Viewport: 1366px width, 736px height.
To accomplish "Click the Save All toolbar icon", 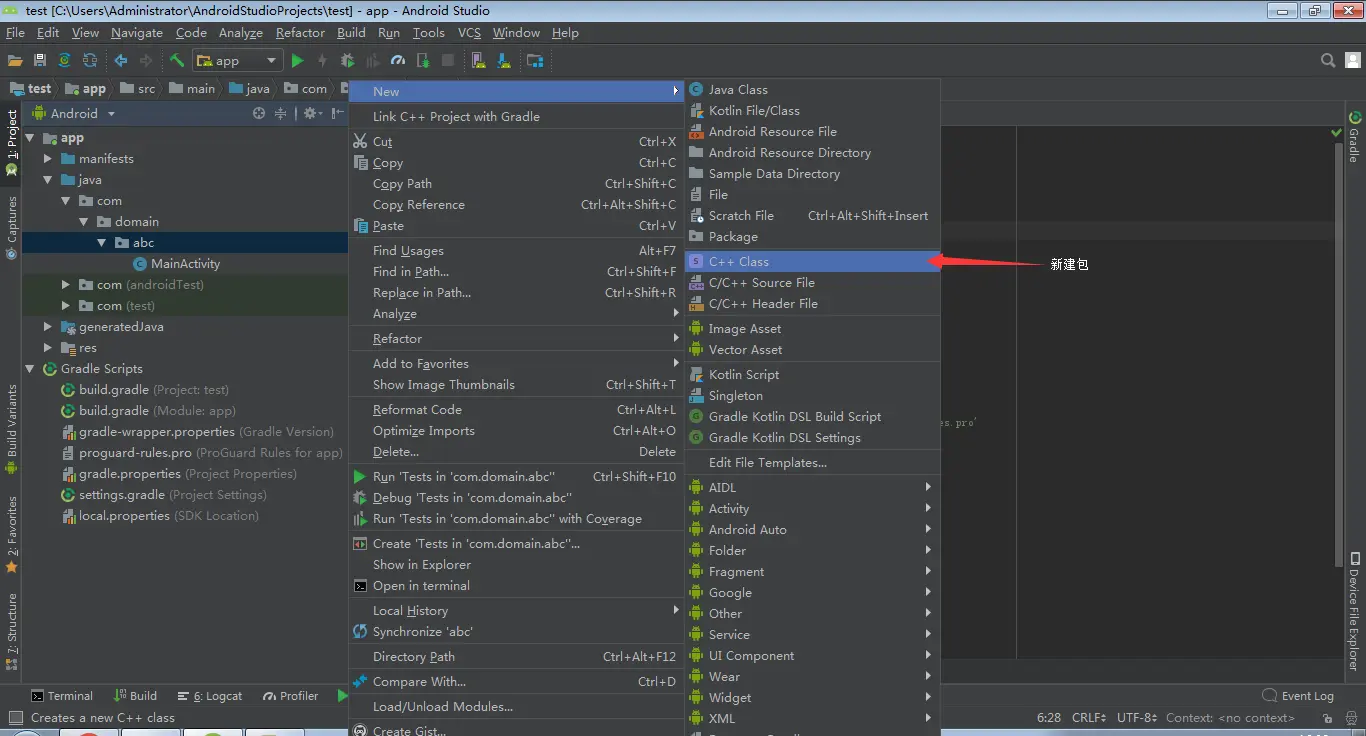I will [x=40, y=61].
